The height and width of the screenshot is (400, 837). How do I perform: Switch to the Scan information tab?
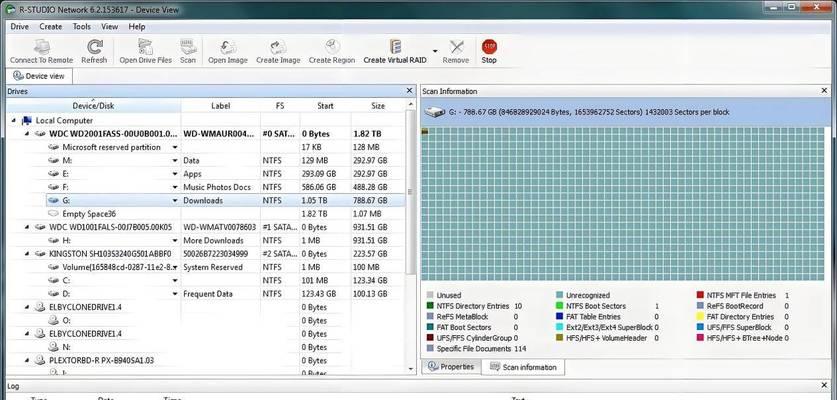click(523, 367)
